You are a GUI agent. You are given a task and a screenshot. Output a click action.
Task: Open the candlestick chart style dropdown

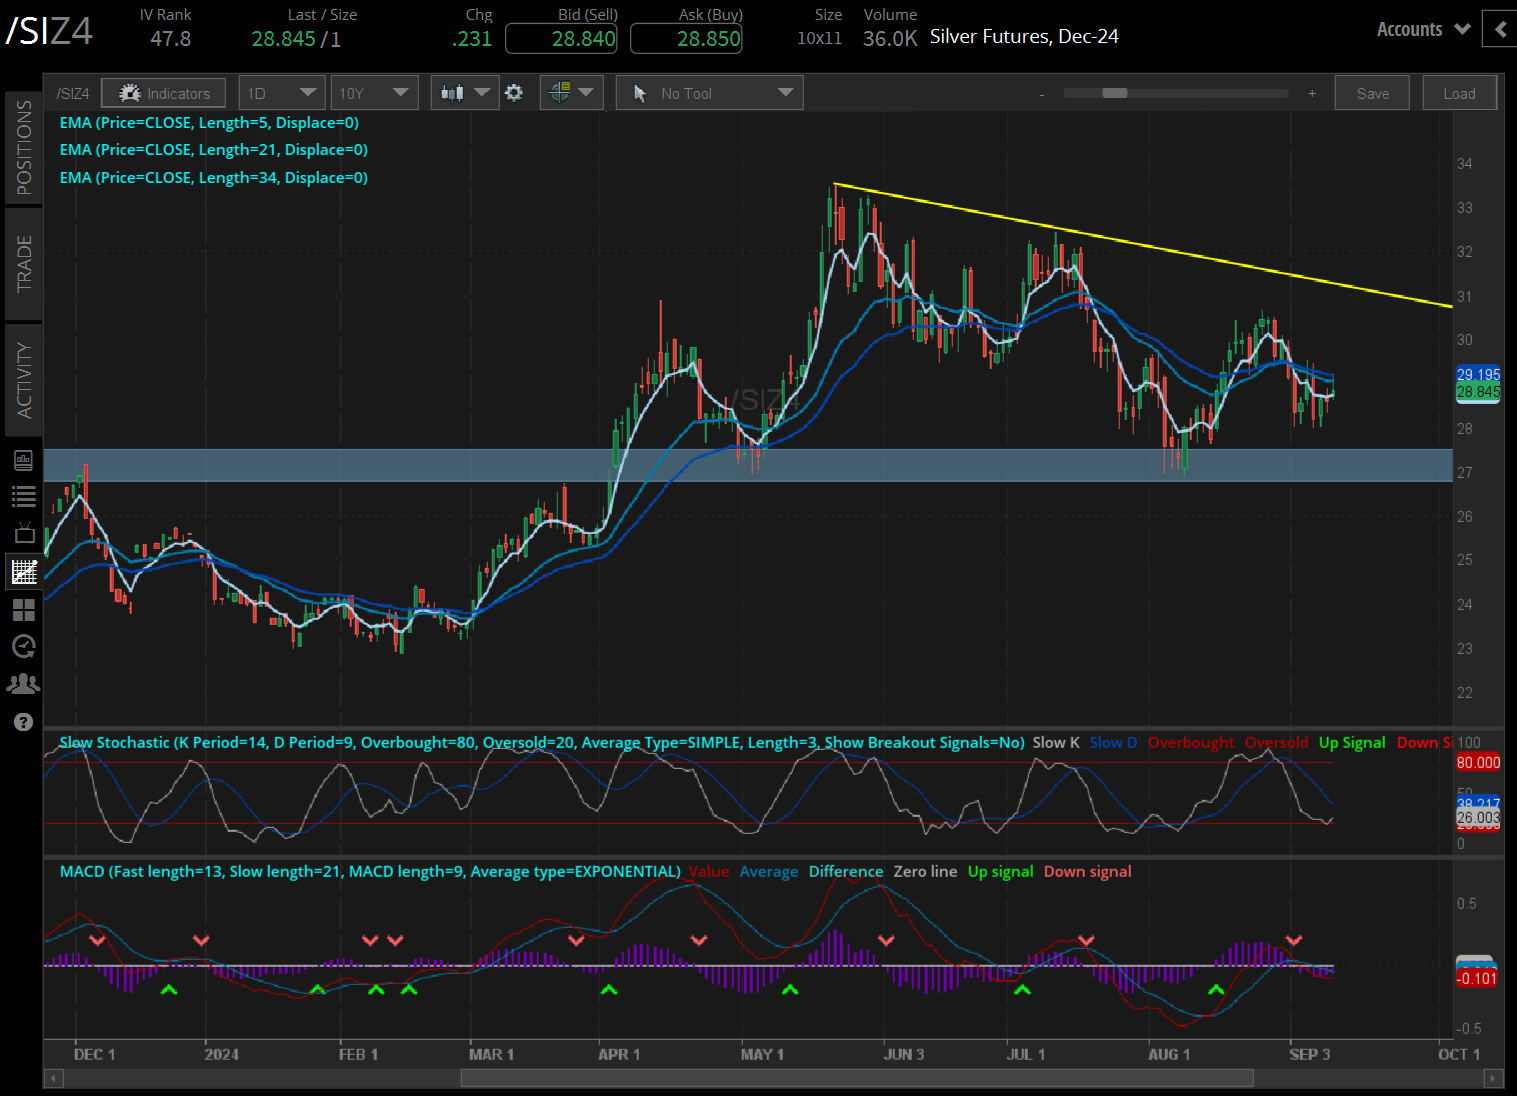pos(465,93)
